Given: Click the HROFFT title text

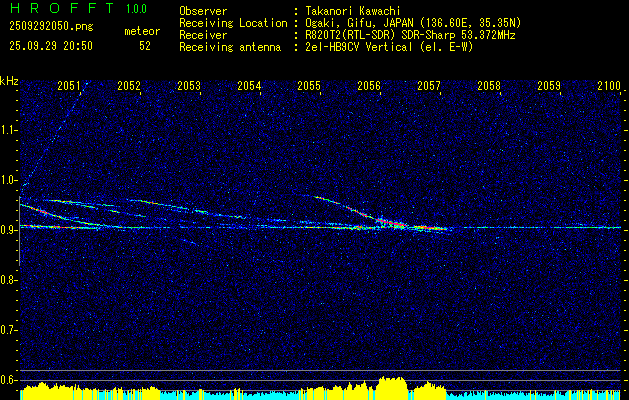Looking at the screenshot, I should coord(62,8).
